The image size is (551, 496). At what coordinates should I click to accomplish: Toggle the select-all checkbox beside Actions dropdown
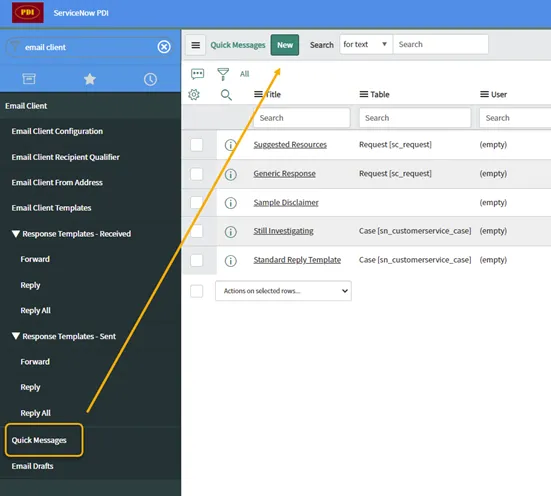tap(196, 291)
